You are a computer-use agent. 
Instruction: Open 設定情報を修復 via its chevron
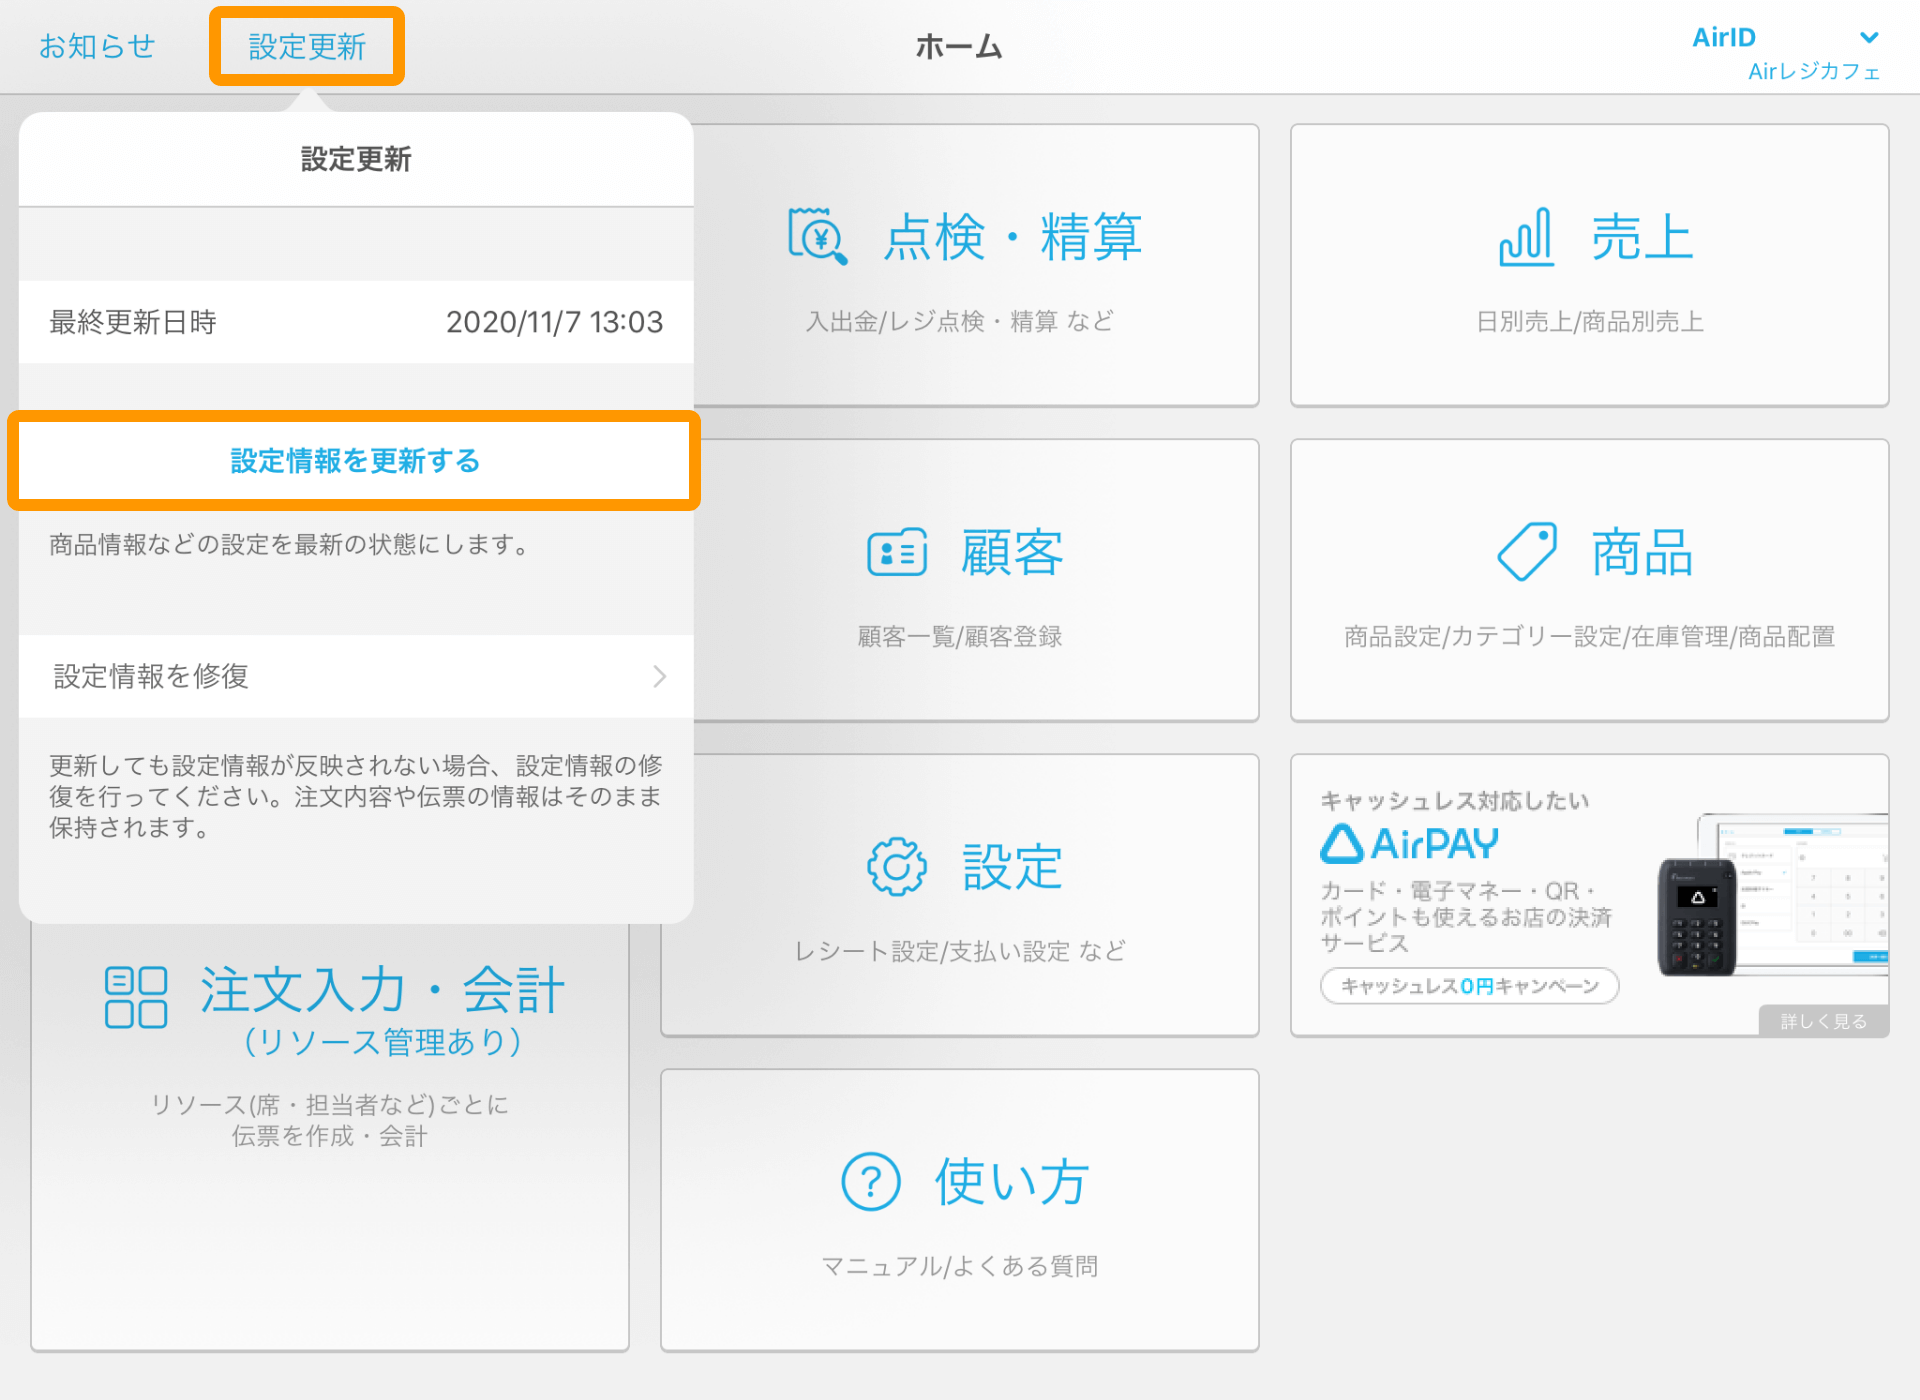(657, 676)
